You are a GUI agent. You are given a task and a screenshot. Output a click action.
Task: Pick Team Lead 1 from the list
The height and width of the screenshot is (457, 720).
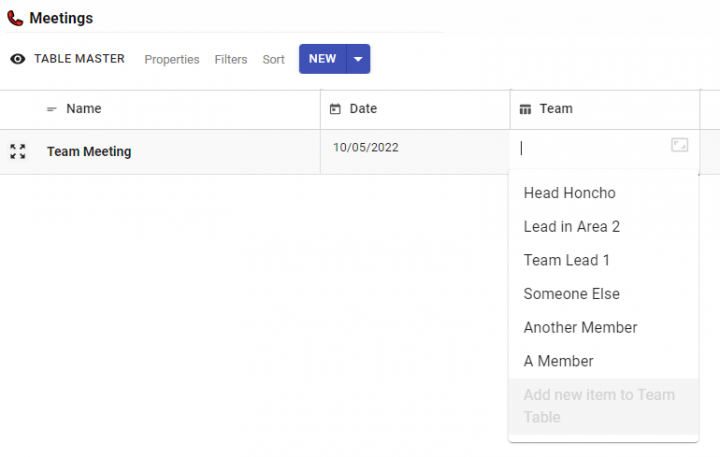(x=567, y=260)
